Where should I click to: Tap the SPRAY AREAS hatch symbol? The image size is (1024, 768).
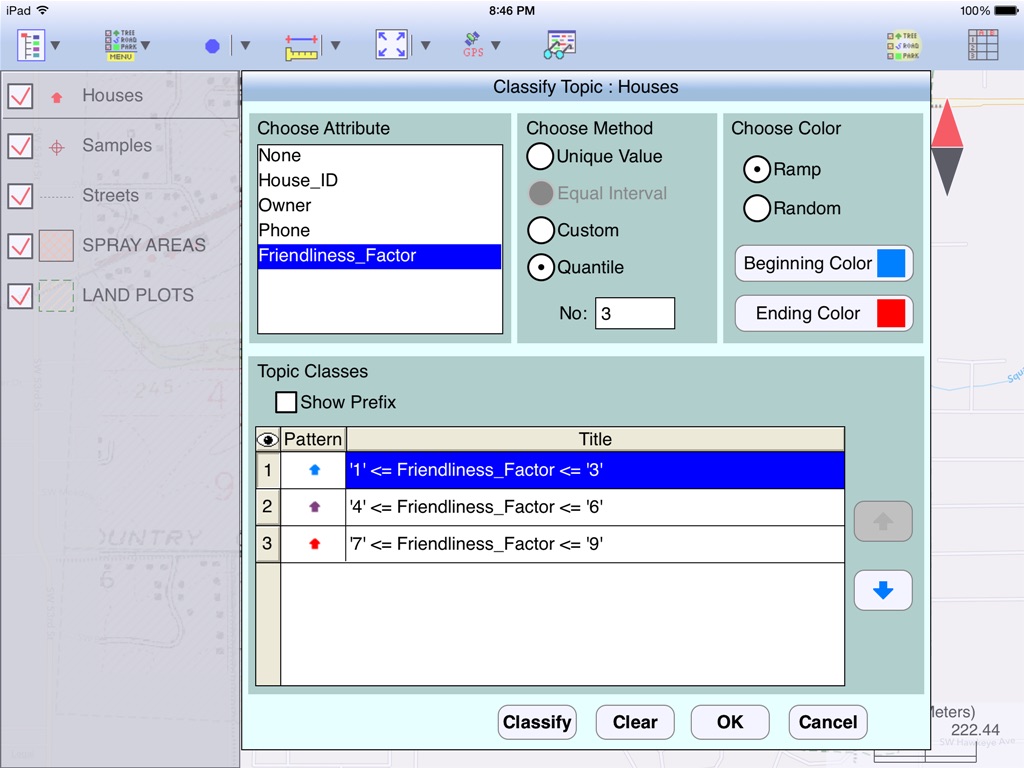tap(56, 246)
